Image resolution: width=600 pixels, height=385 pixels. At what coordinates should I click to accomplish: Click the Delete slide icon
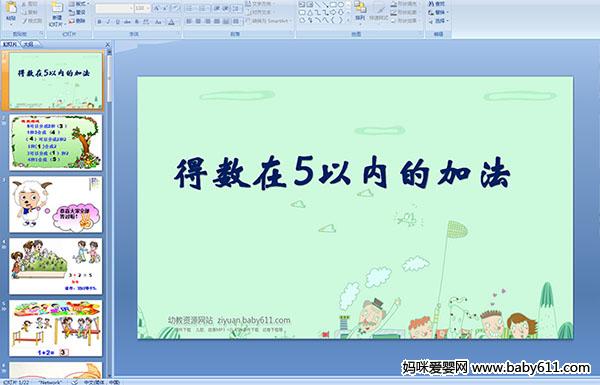click(77, 21)
